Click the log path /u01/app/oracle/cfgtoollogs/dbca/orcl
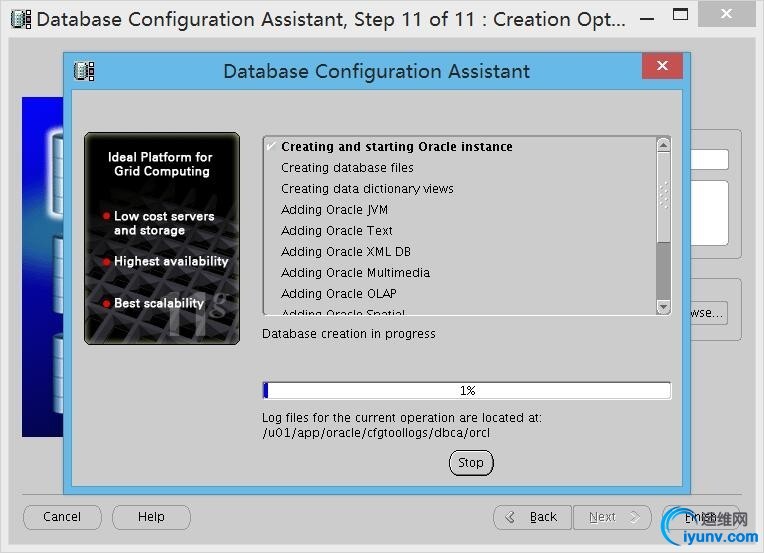Screen dimensions: 764x553 [x=376, y=433]
